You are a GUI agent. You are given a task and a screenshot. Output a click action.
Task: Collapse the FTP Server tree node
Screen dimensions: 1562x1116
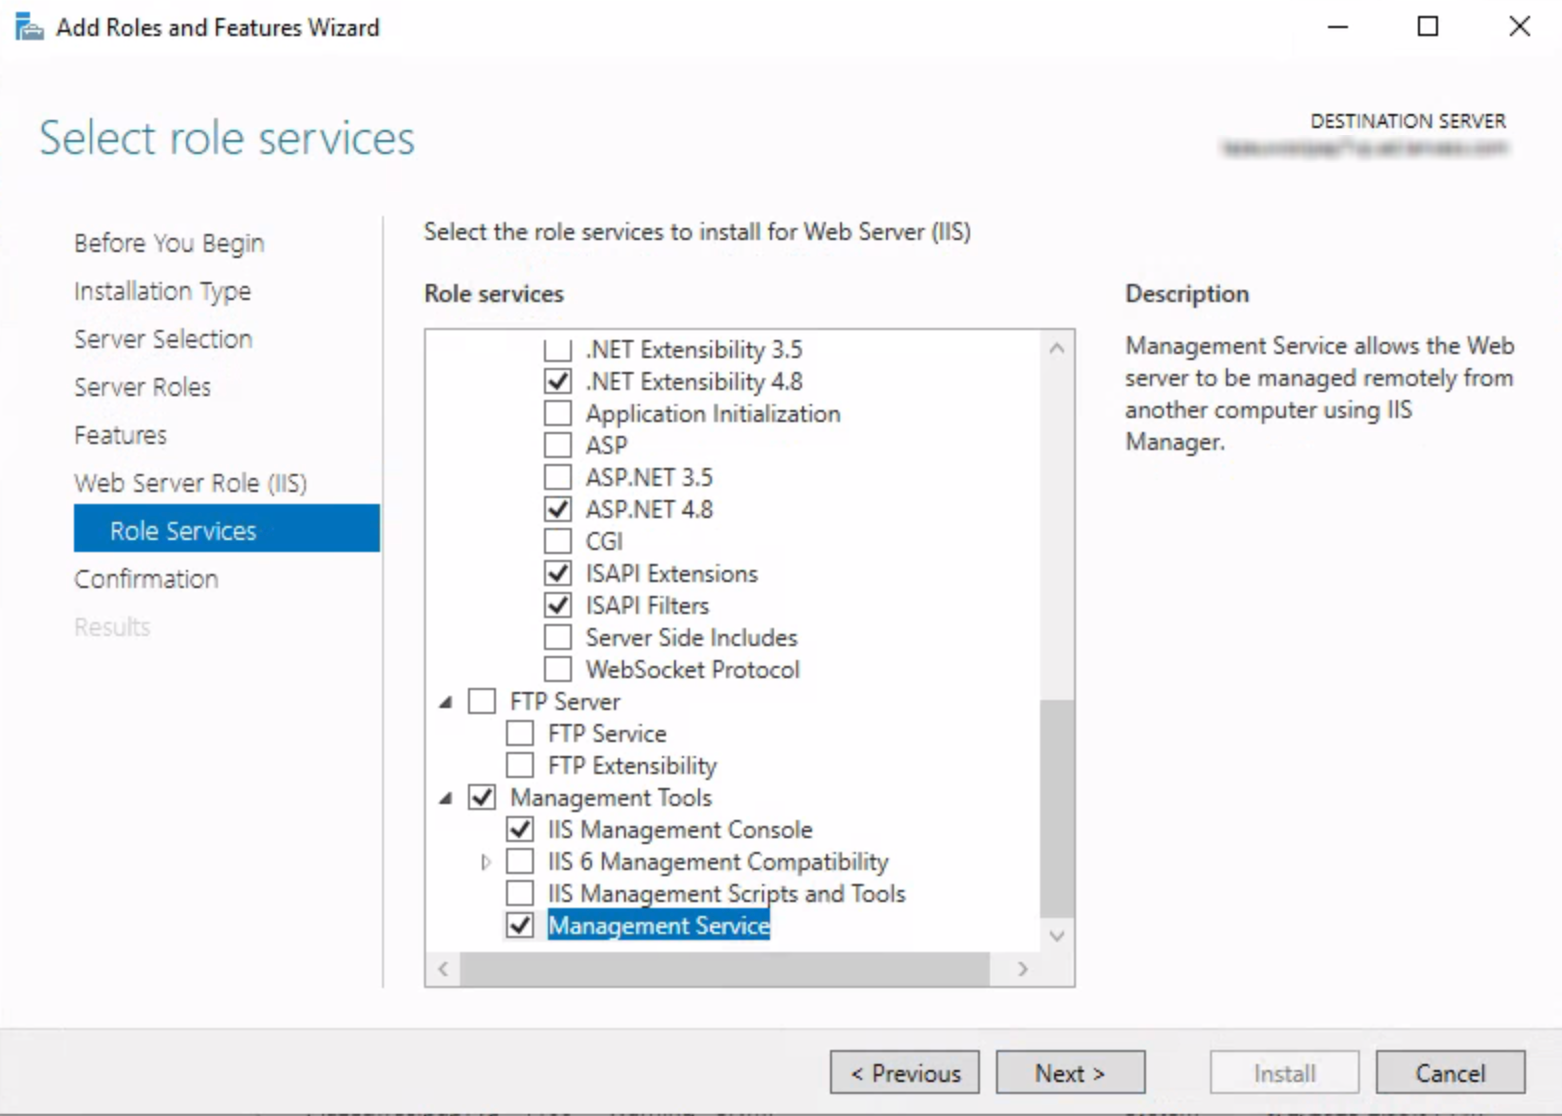[446, 702]
